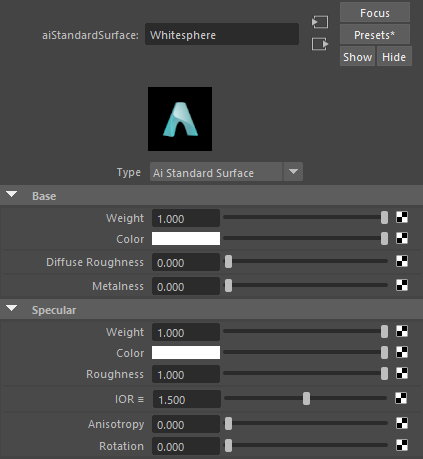Click the Rotation label
The image size is (423, 459).
121,446
